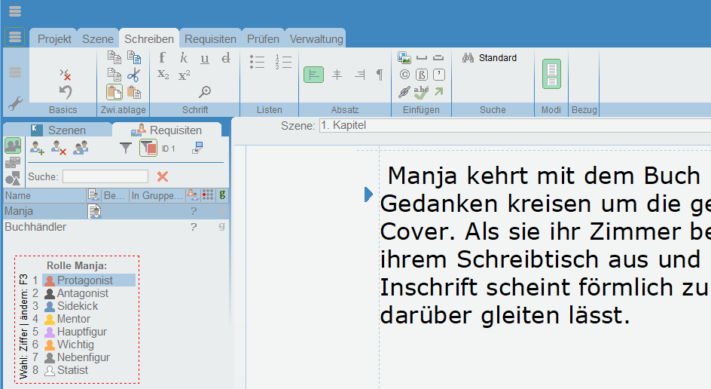This screenshot has width=711, height=389.
Task: Underline text with the u icon
Action: tap(205, 58)
